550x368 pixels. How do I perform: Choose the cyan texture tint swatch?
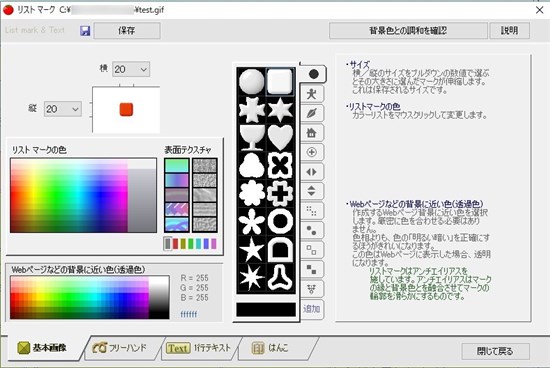(199, 244)
